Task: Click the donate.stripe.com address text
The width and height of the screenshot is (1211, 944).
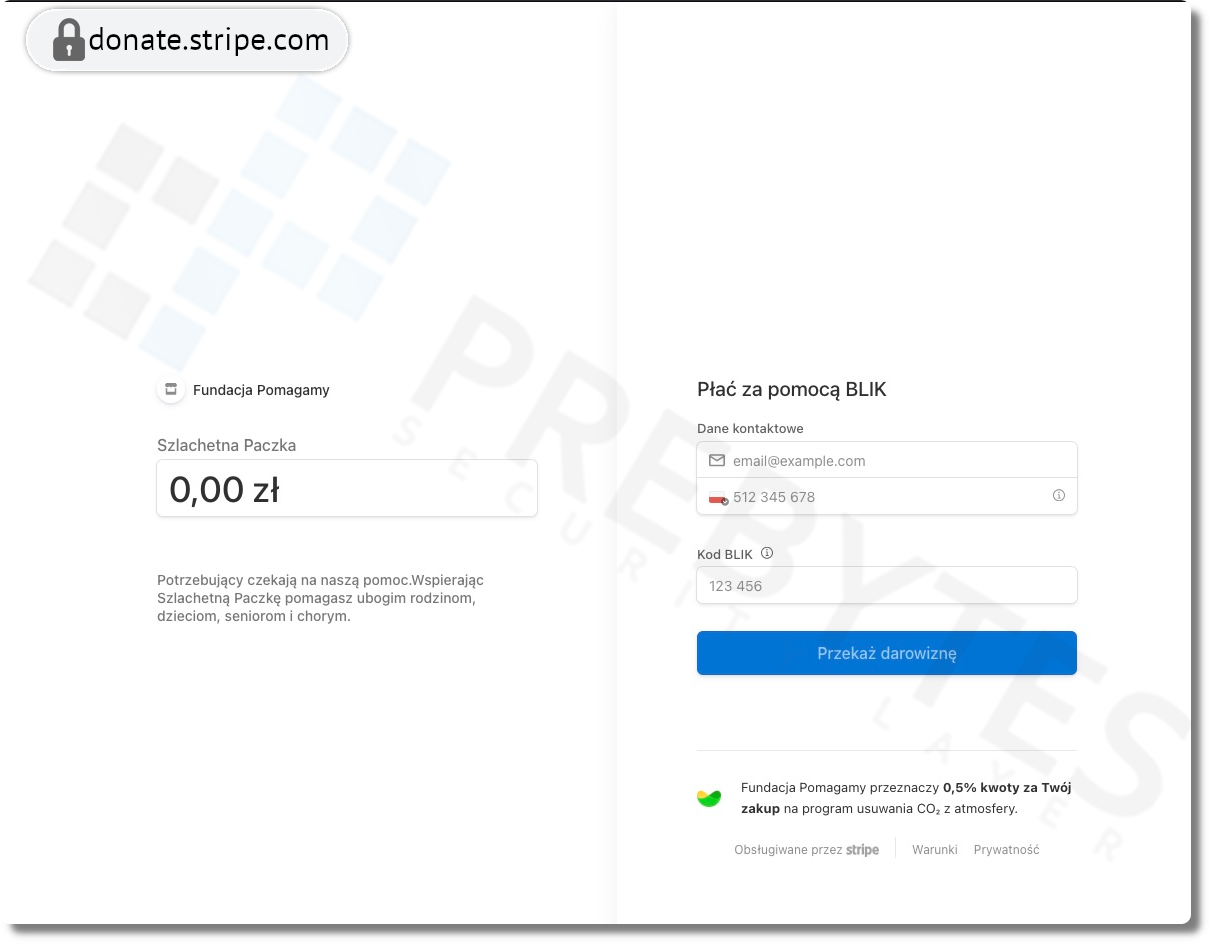Action: [x=209, y=40]
